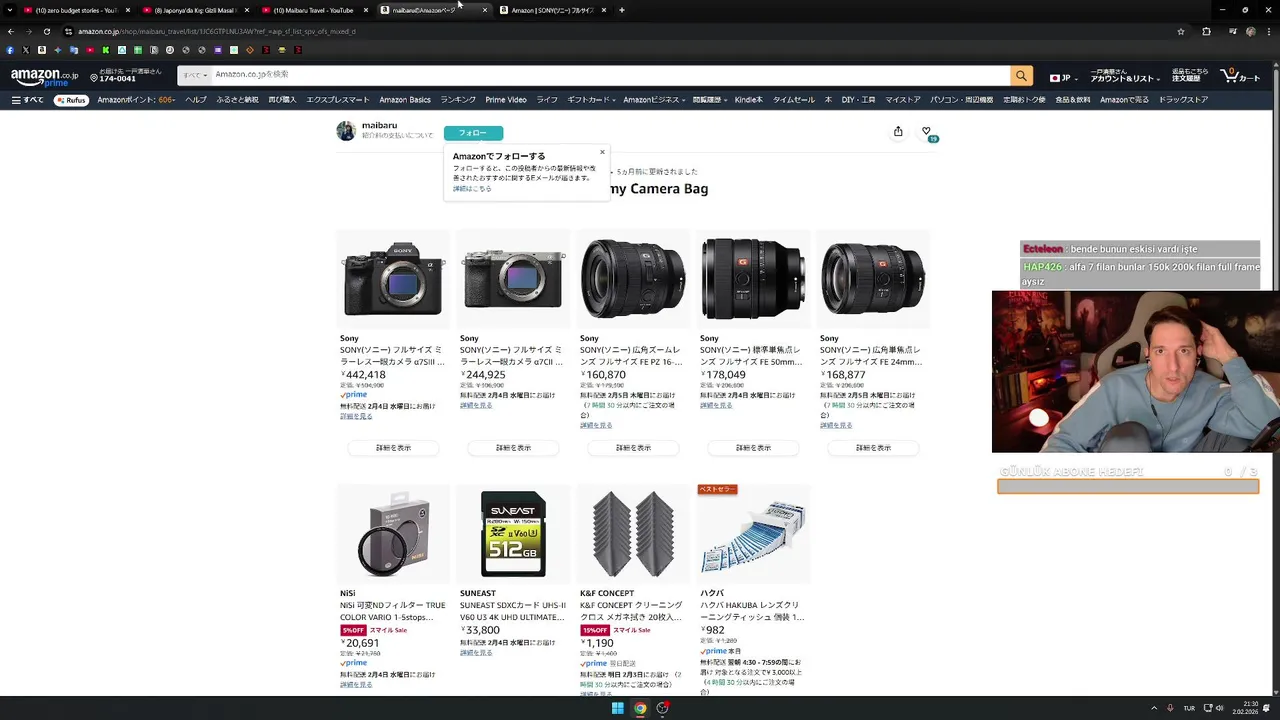Image resolution: width=1280 pixels, height=720 pixels.
Task: Click the orange subscriber goal progress bar
Action: [1128, 487]
